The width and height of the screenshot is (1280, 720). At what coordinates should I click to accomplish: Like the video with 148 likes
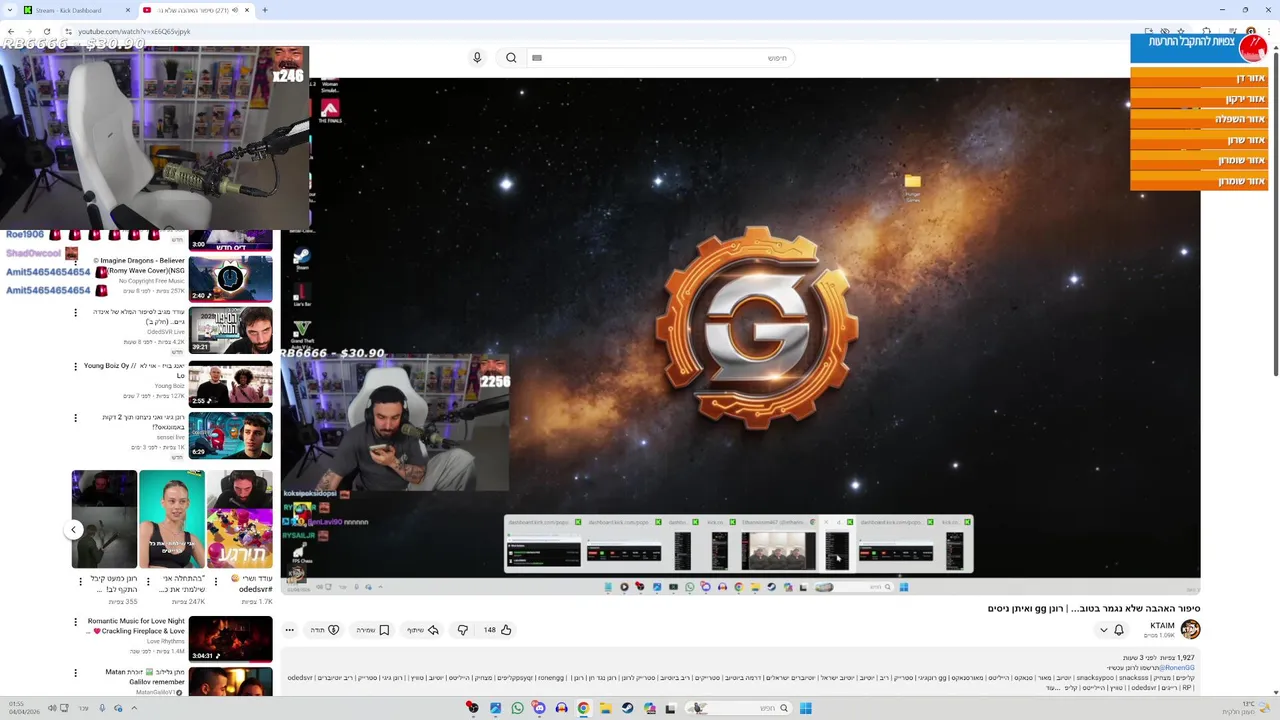pyautogui.click(x=498, y=630)
